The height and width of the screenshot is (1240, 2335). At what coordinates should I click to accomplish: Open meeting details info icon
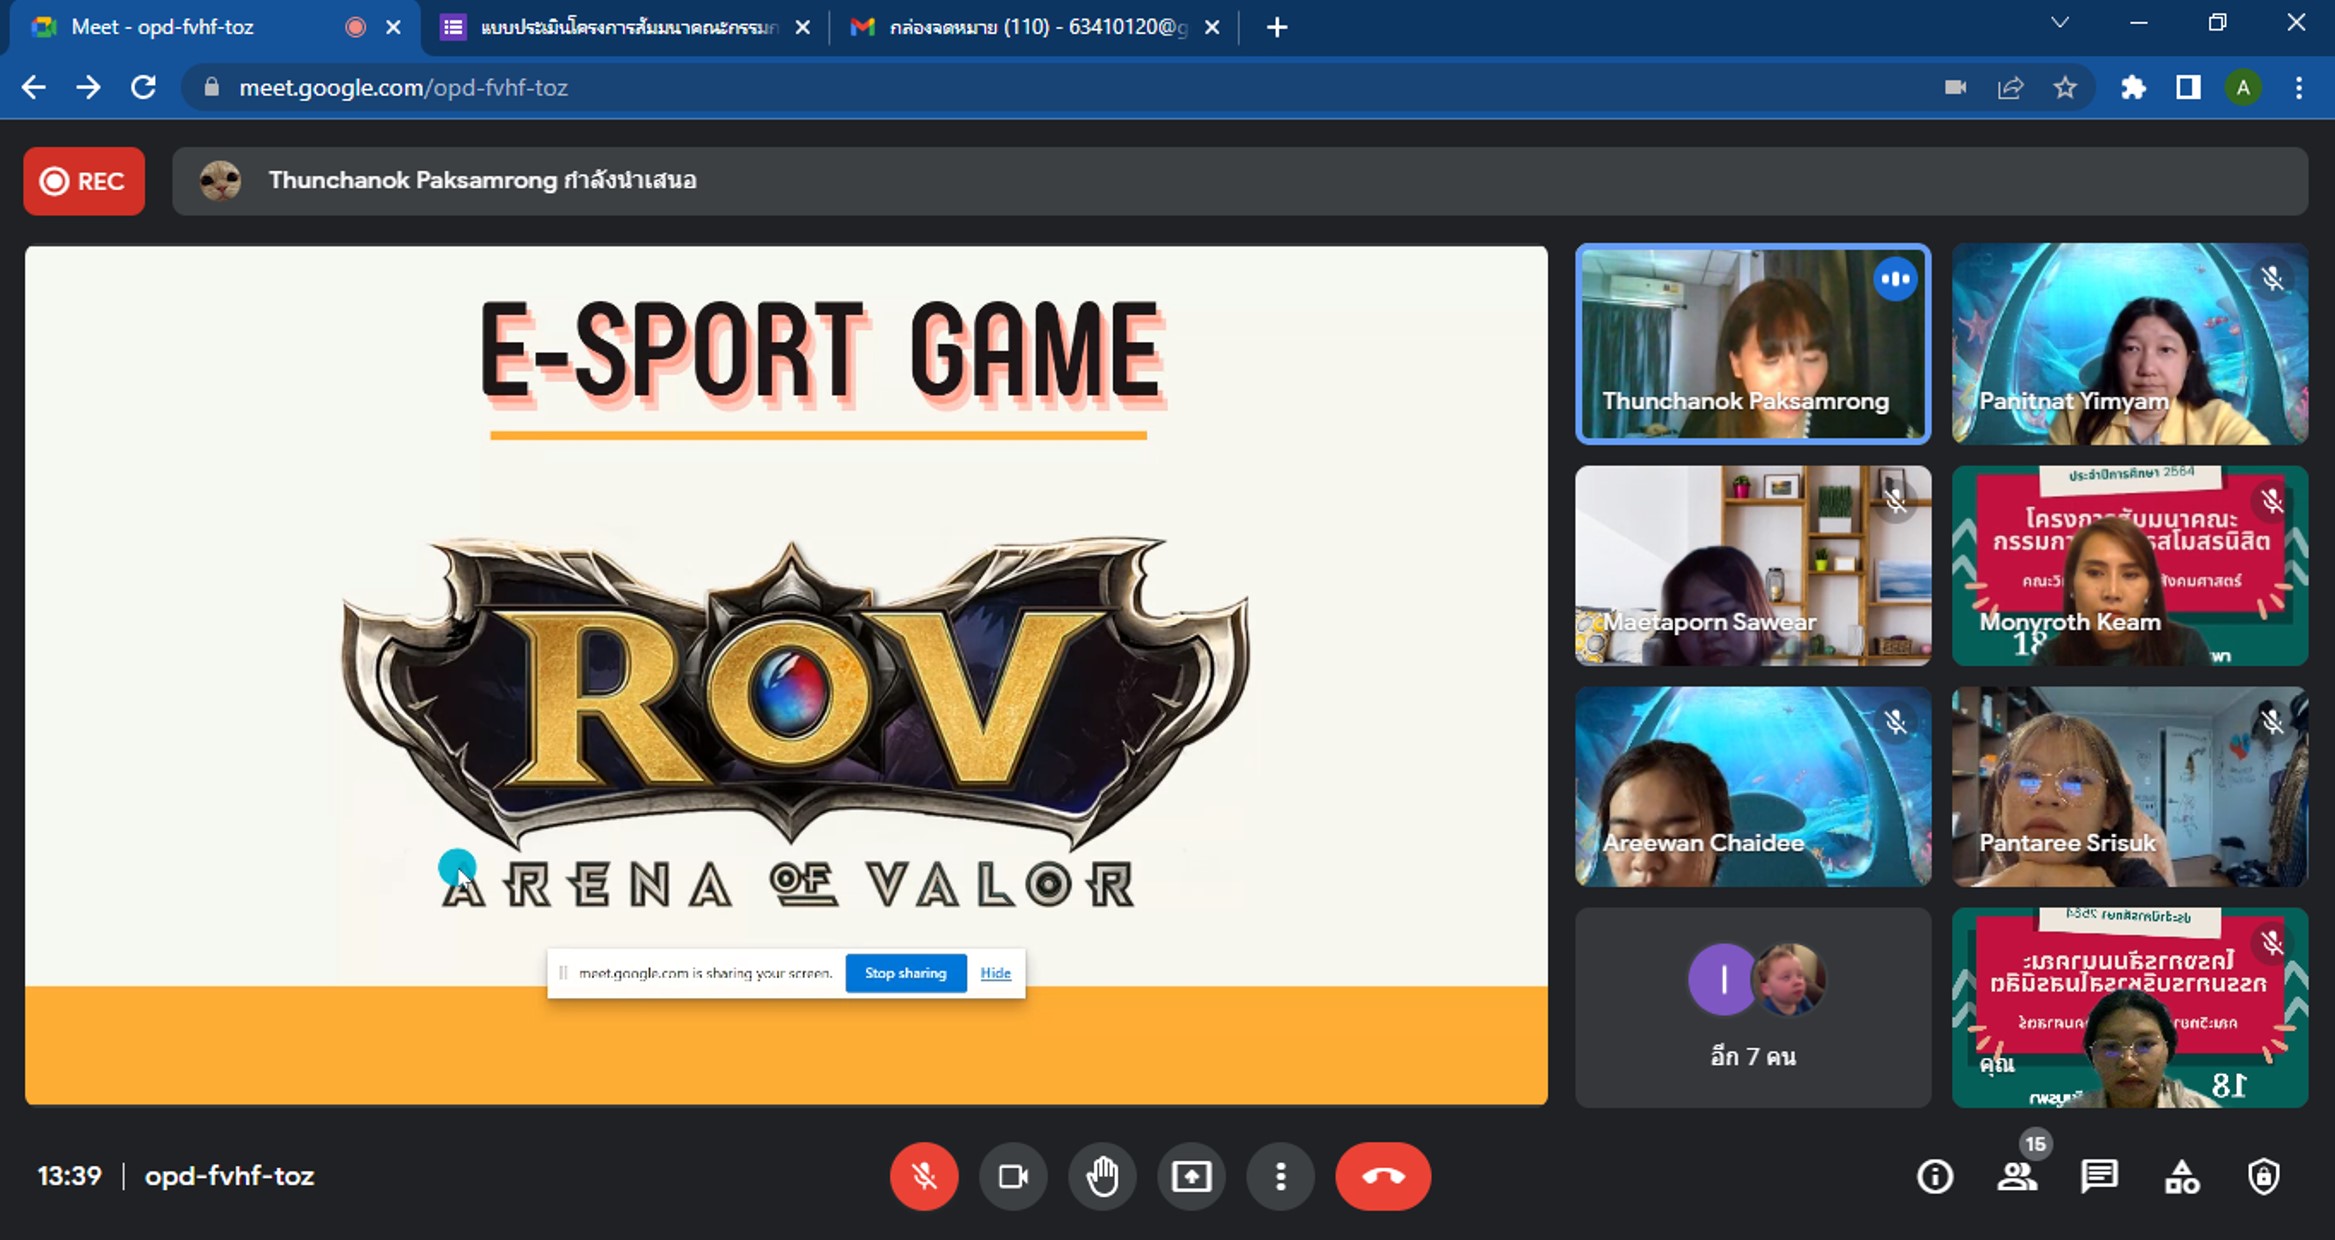[1934, 1176]
